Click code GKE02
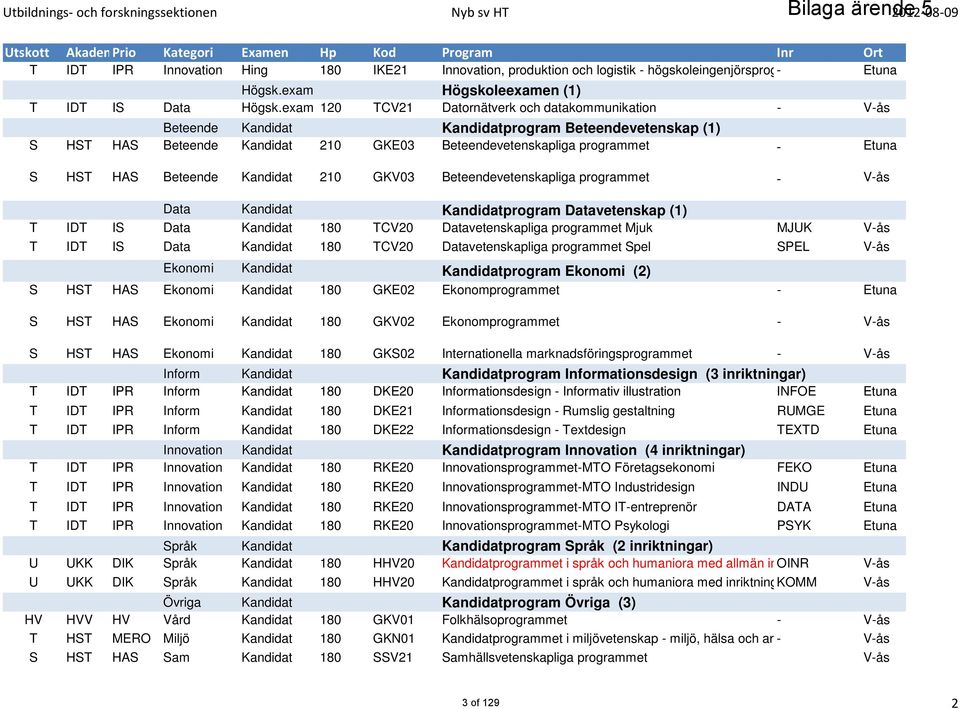This screenshot has width=960, height=709. tap(394, 290)
